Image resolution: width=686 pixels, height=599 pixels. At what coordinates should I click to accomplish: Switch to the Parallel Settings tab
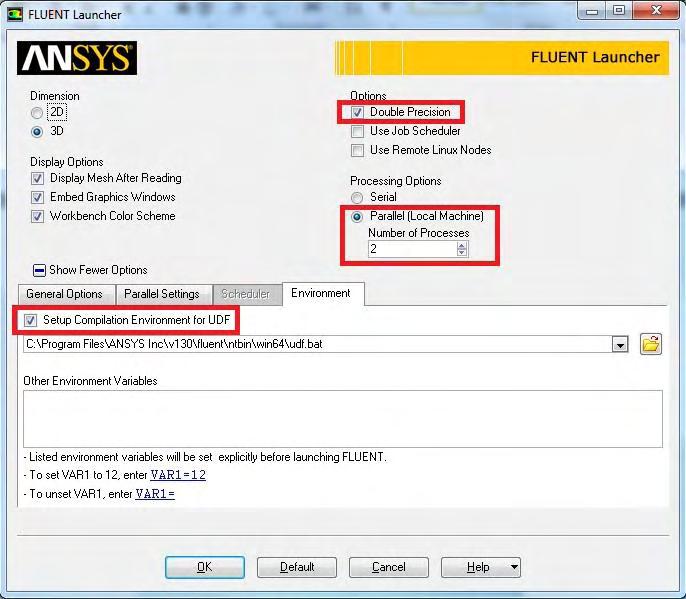pyautogui.click(x=162, y=294)
